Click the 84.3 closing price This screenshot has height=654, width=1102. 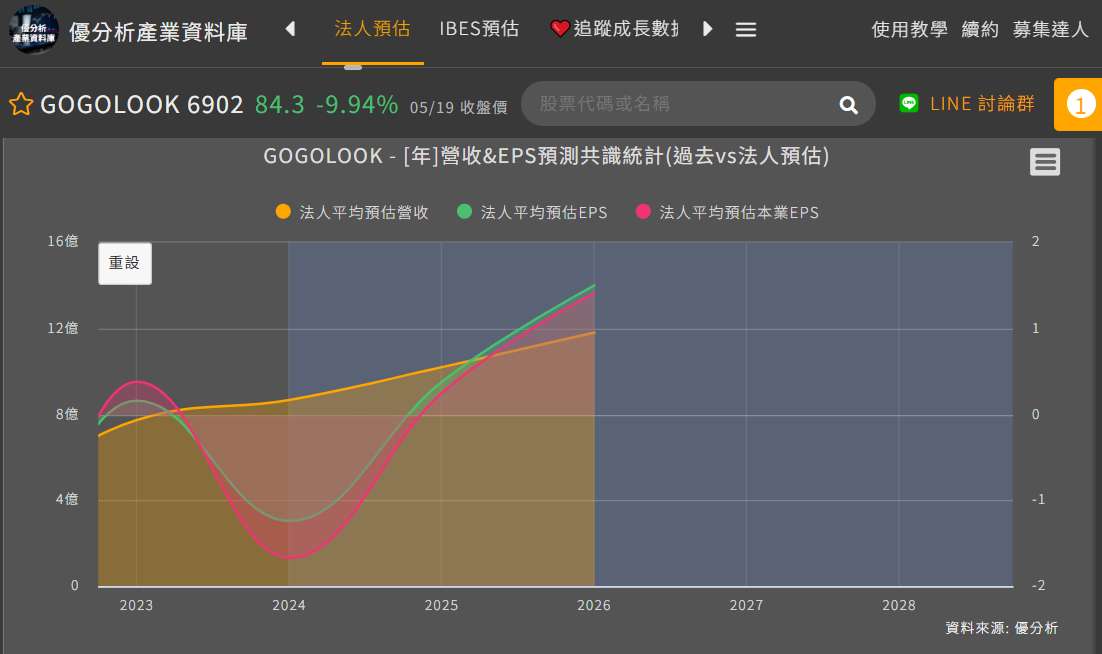[x=280, y=105]
